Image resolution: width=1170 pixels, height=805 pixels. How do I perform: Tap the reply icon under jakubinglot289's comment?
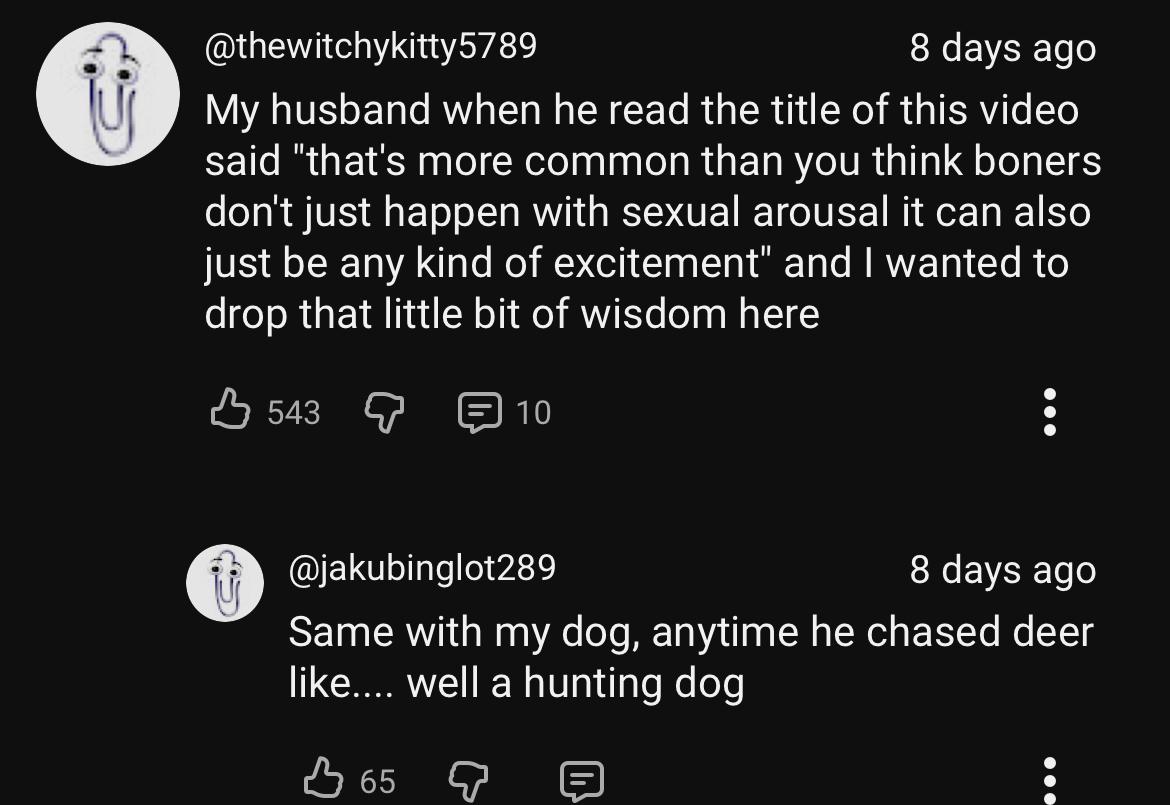tap(582, 779)
